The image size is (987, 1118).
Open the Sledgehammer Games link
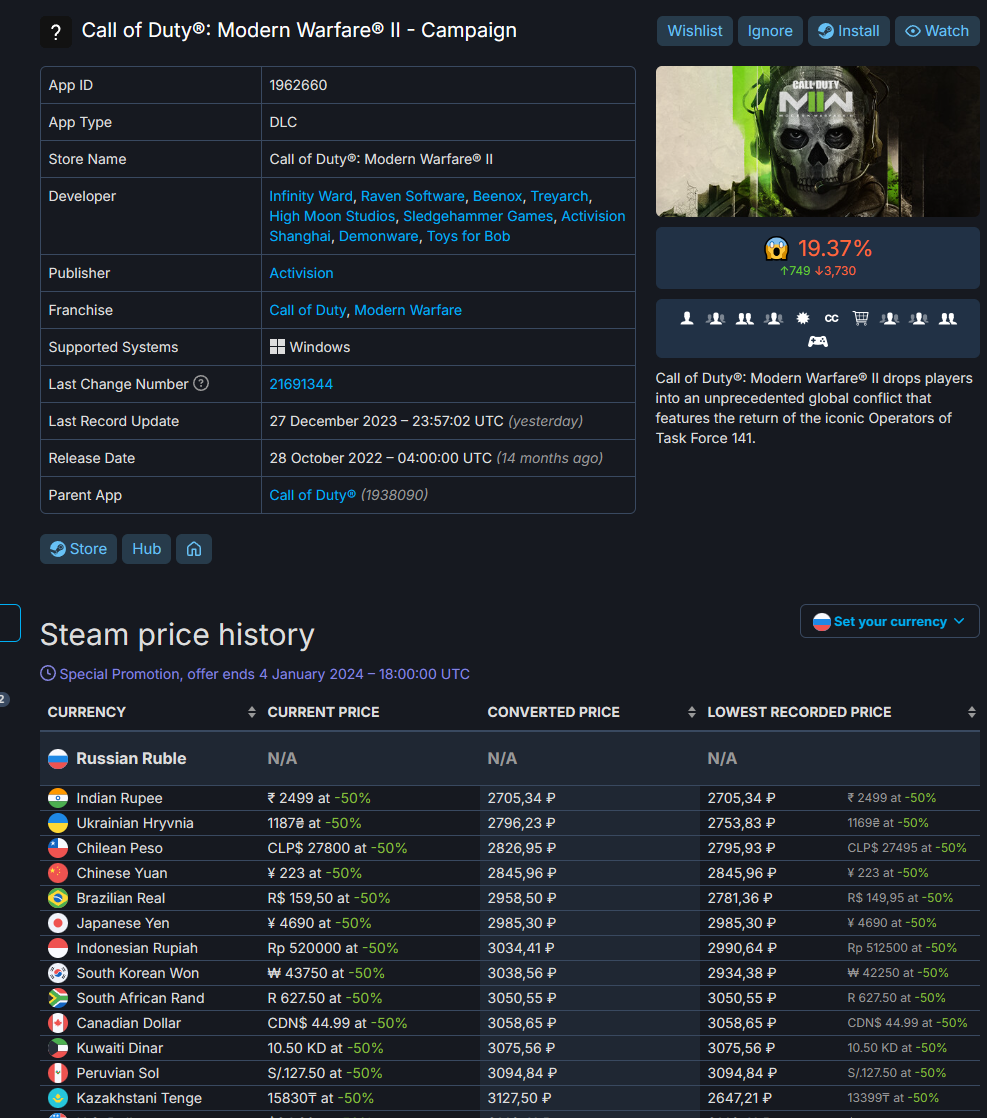coord(478,216)
